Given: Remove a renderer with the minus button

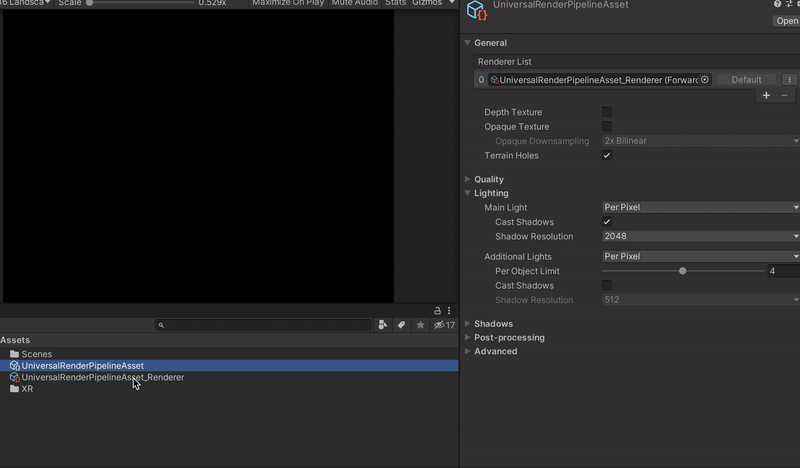Looking at the screenshot, I should pyautogui.click(x=784, y=95).
